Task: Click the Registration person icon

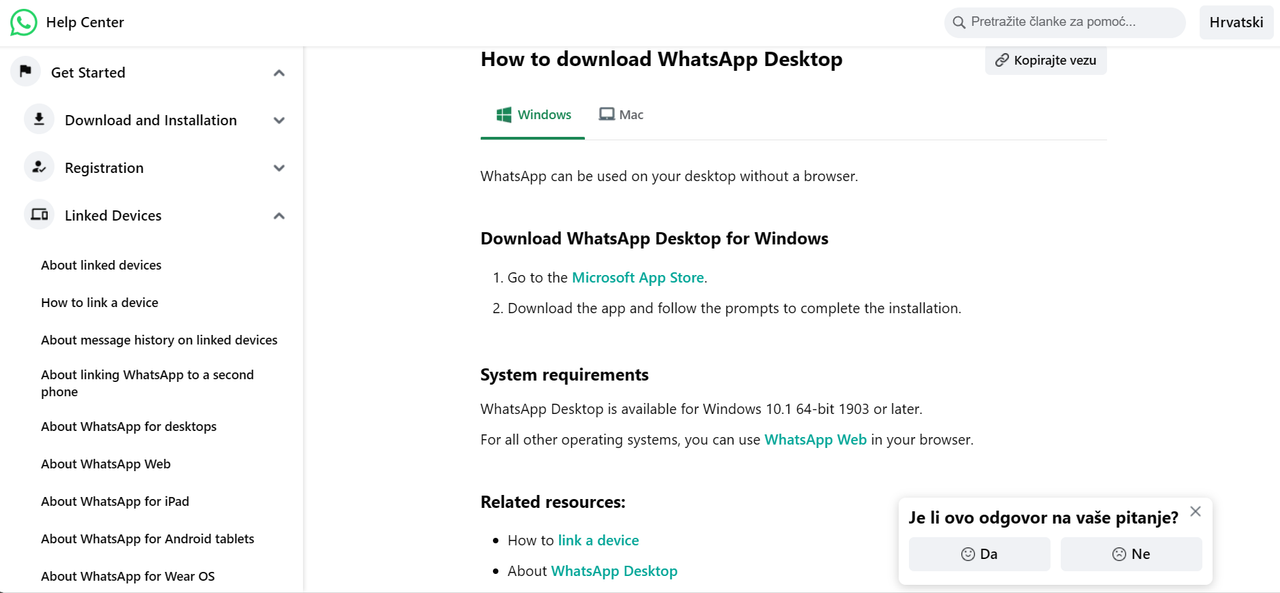Action: point(39,167)
